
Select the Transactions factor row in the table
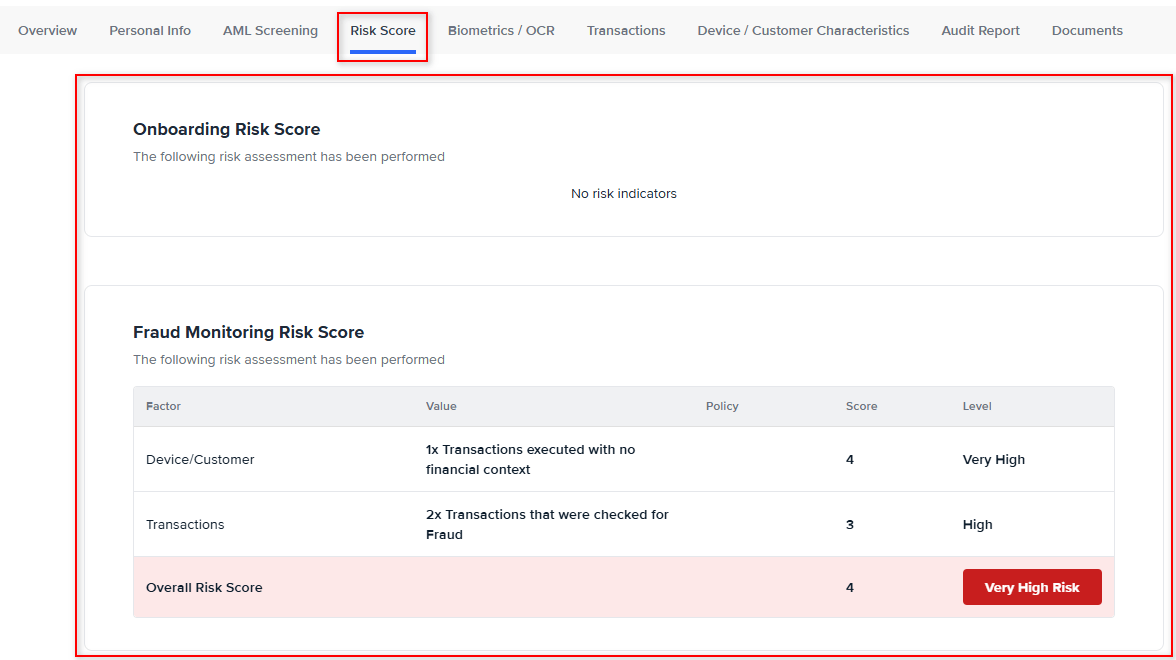point(185,524)
